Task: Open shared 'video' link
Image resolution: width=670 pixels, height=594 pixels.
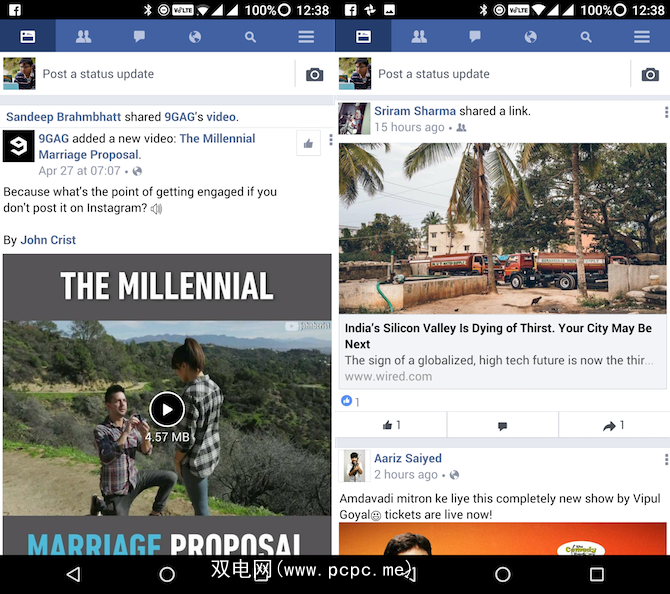Action: click(x=221, y=117)
